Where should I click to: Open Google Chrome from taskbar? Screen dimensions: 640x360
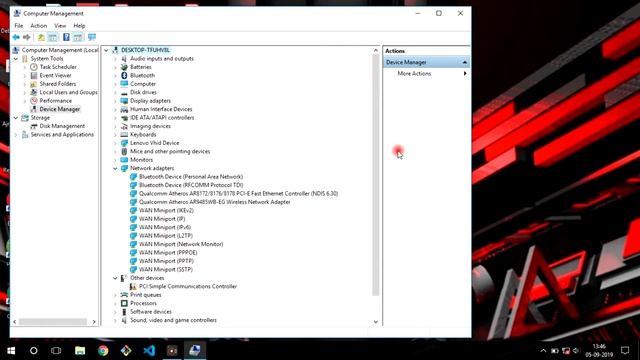point(103,351)
